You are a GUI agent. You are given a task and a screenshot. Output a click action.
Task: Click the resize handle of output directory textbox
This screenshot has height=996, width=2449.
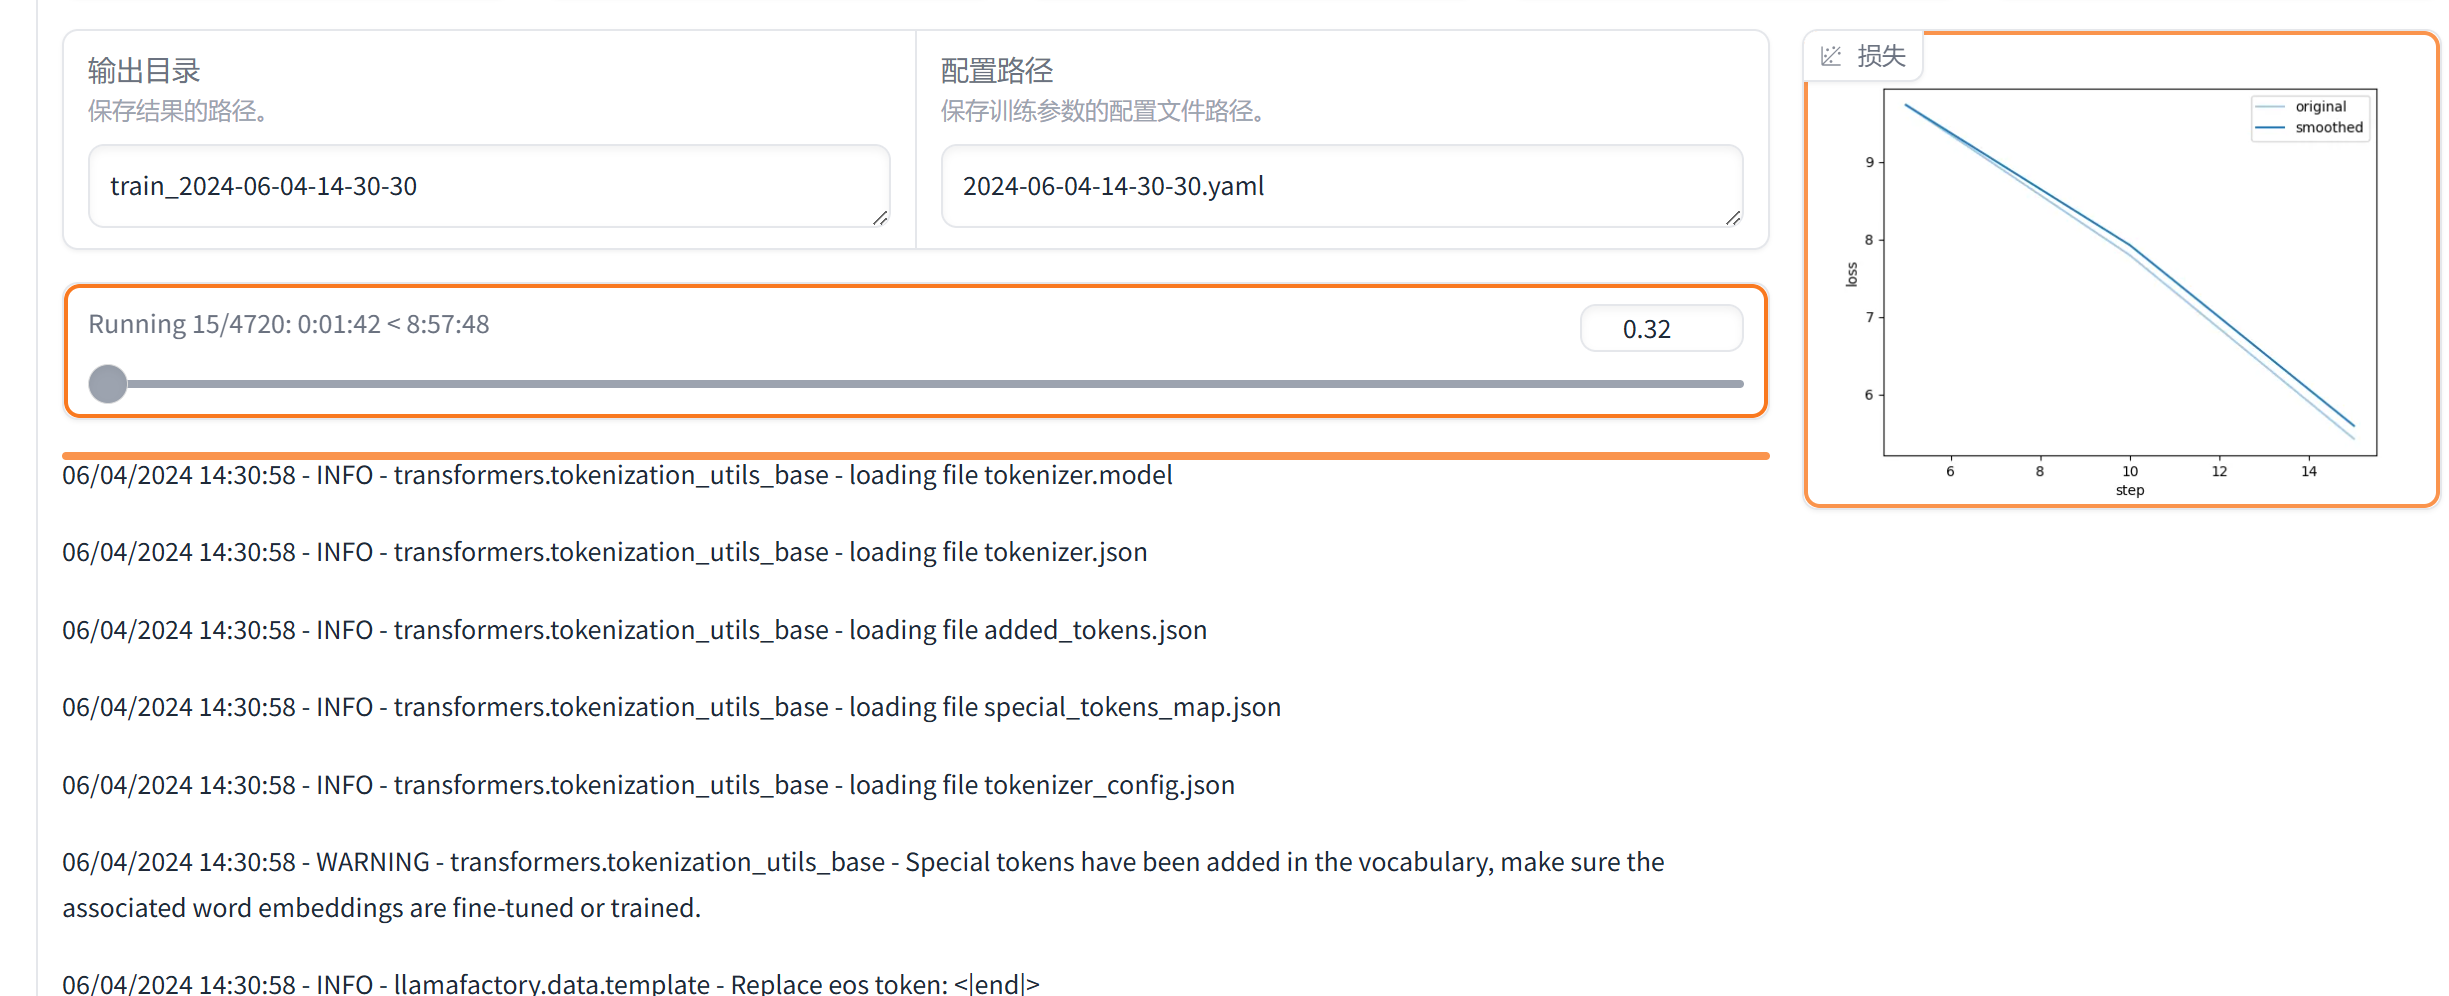click(880, 218)
